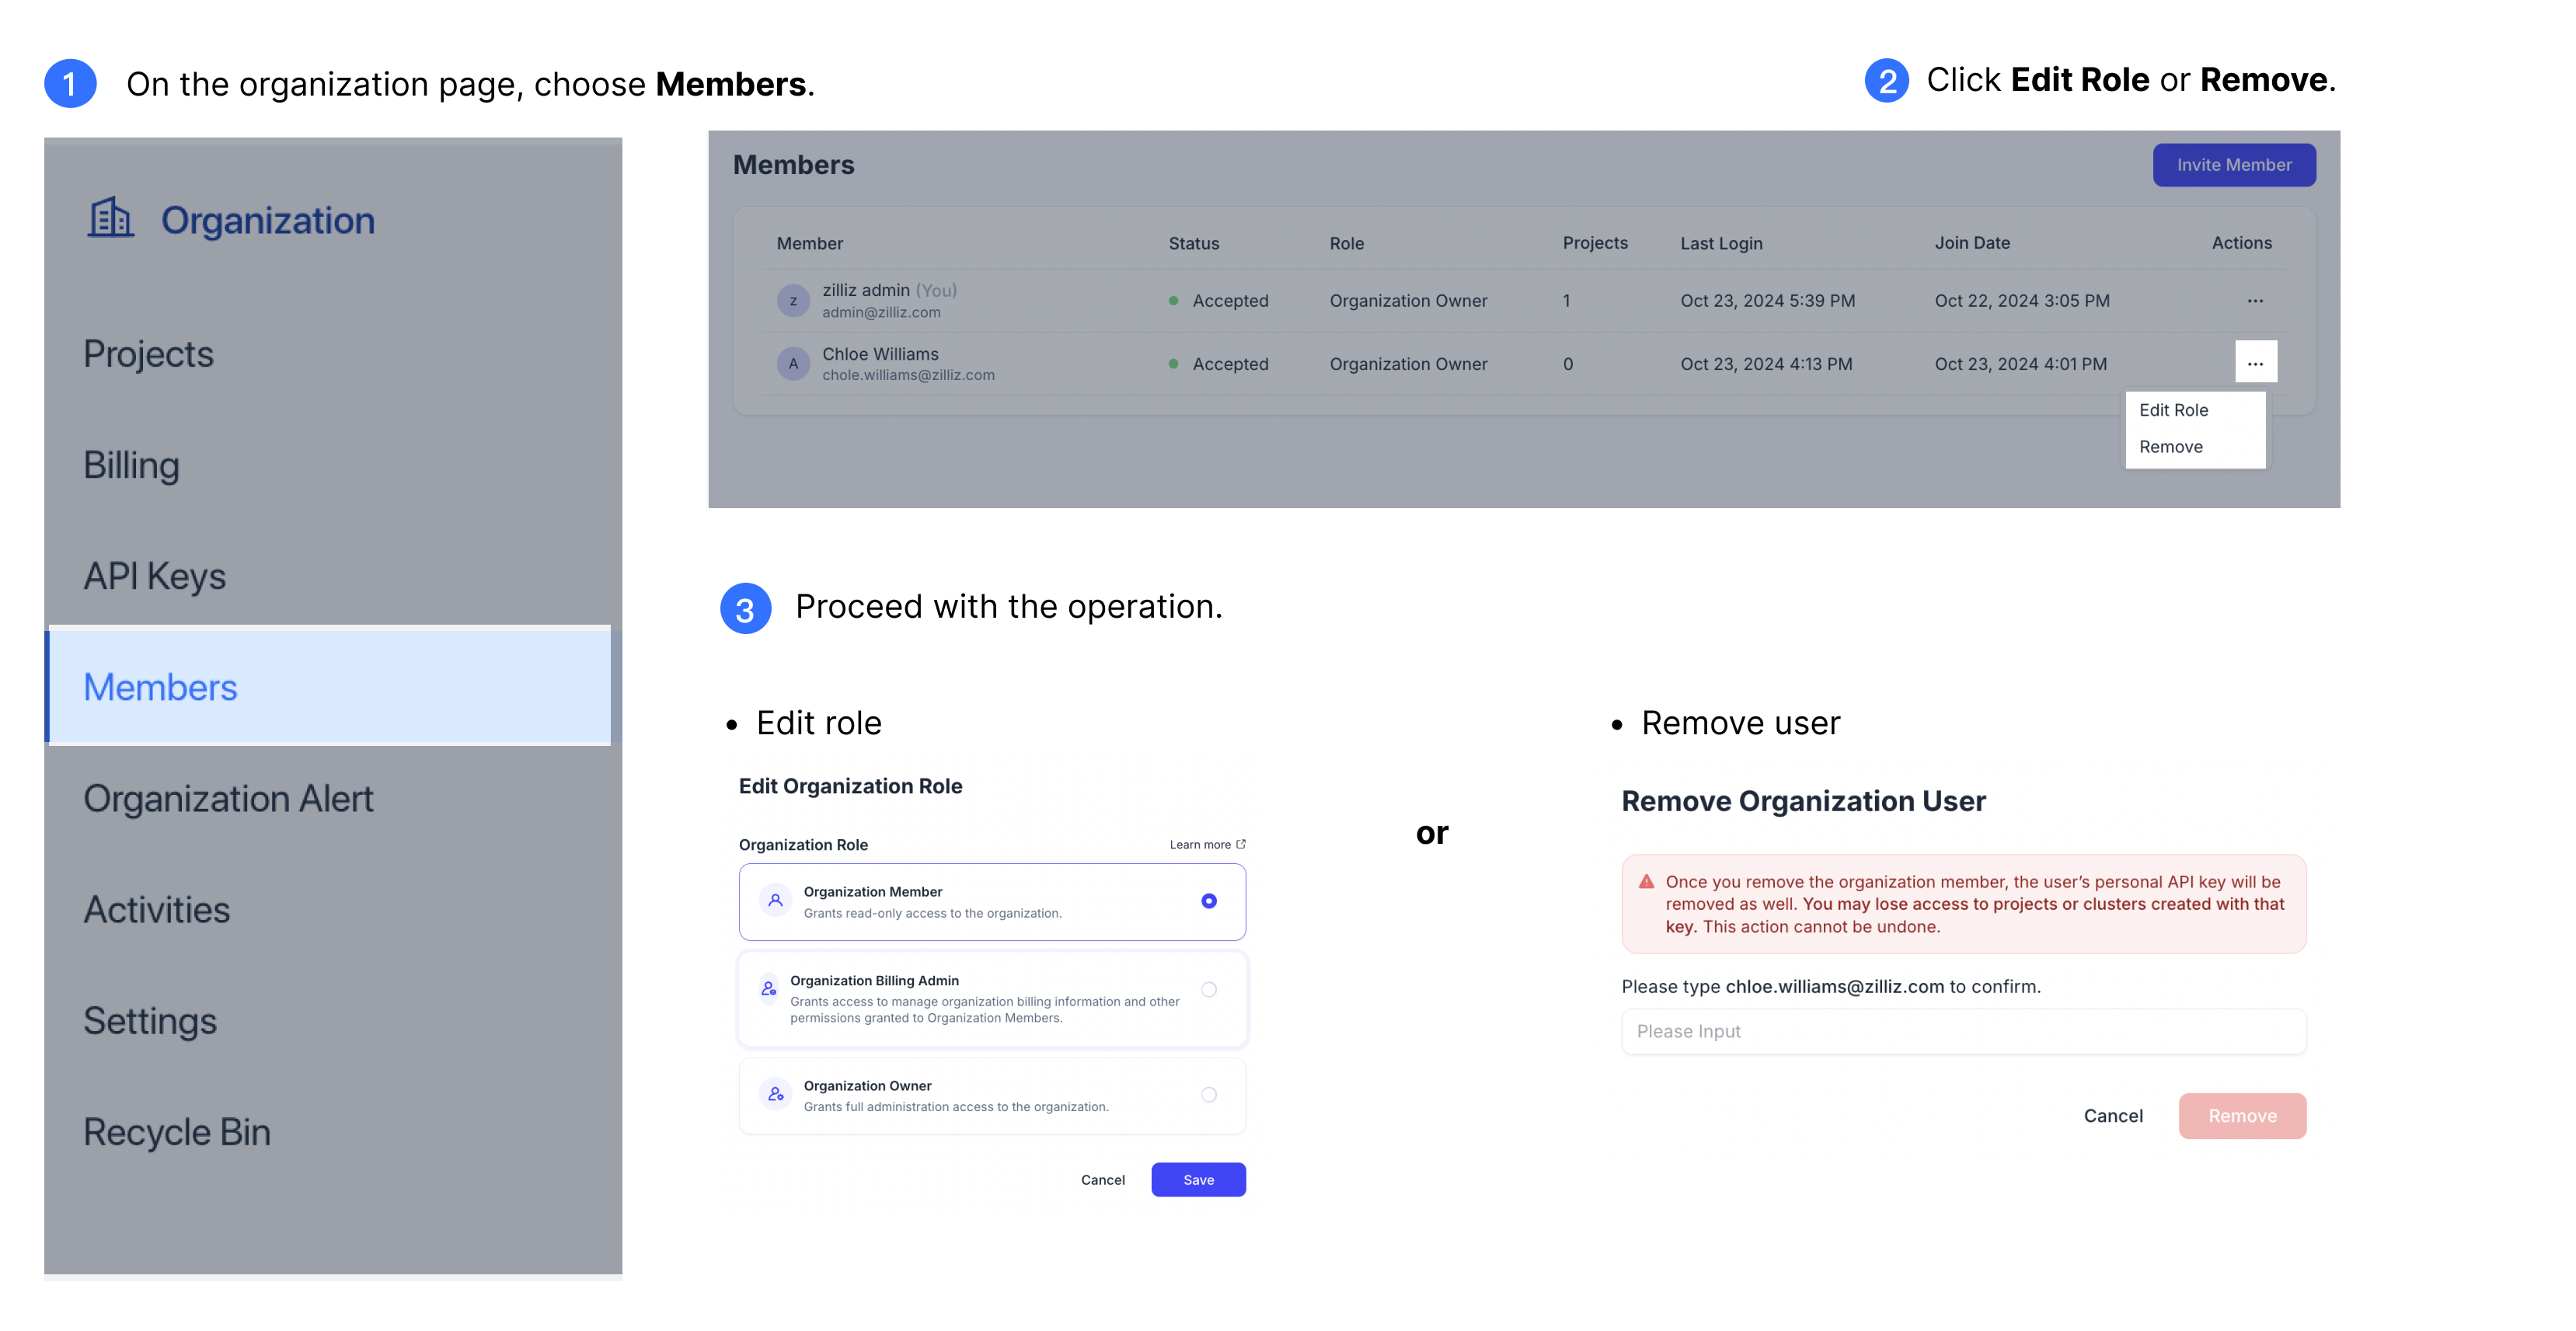The image size is (2576, 1331).
Task: Click the Organization building icon in the sidebar
Action: (111, 219)
